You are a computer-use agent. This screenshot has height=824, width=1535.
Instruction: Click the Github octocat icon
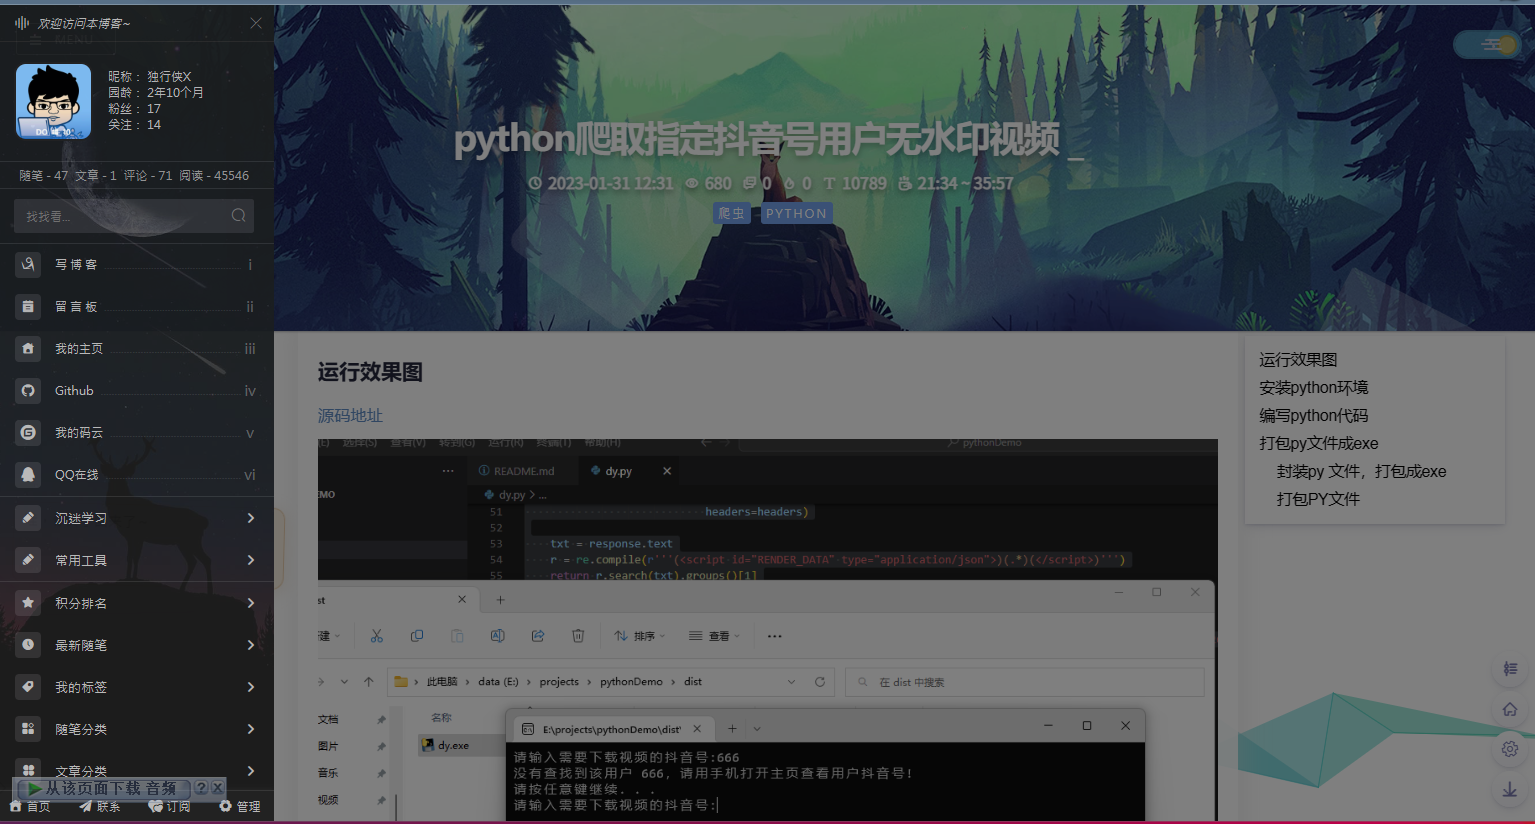click(x=28, y=390)
